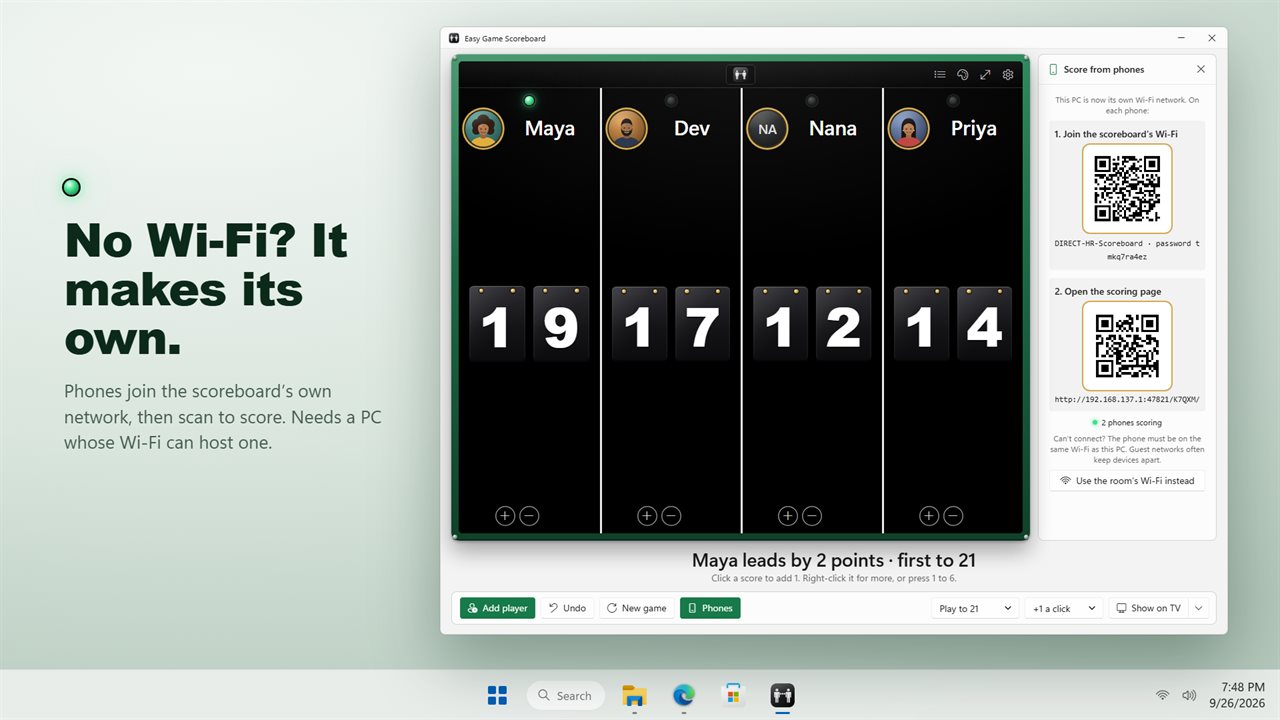
Task: Toggle Dev's turn indicator light
Action: [671, 100]
